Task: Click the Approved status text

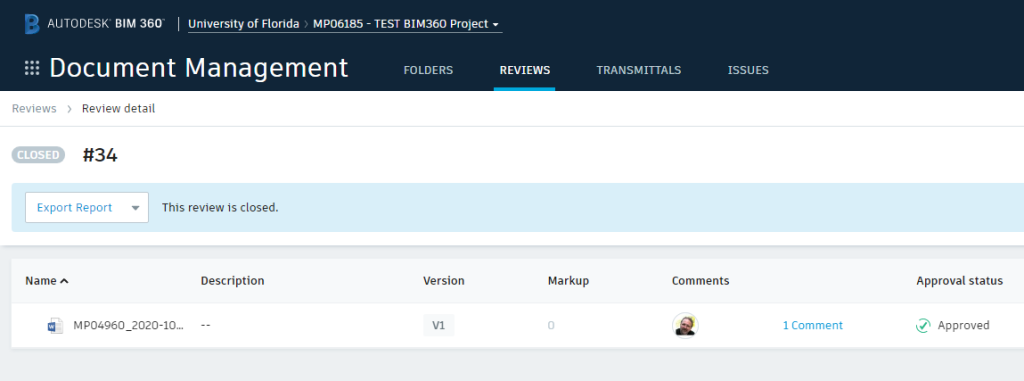Action: [x=964, y=325]
